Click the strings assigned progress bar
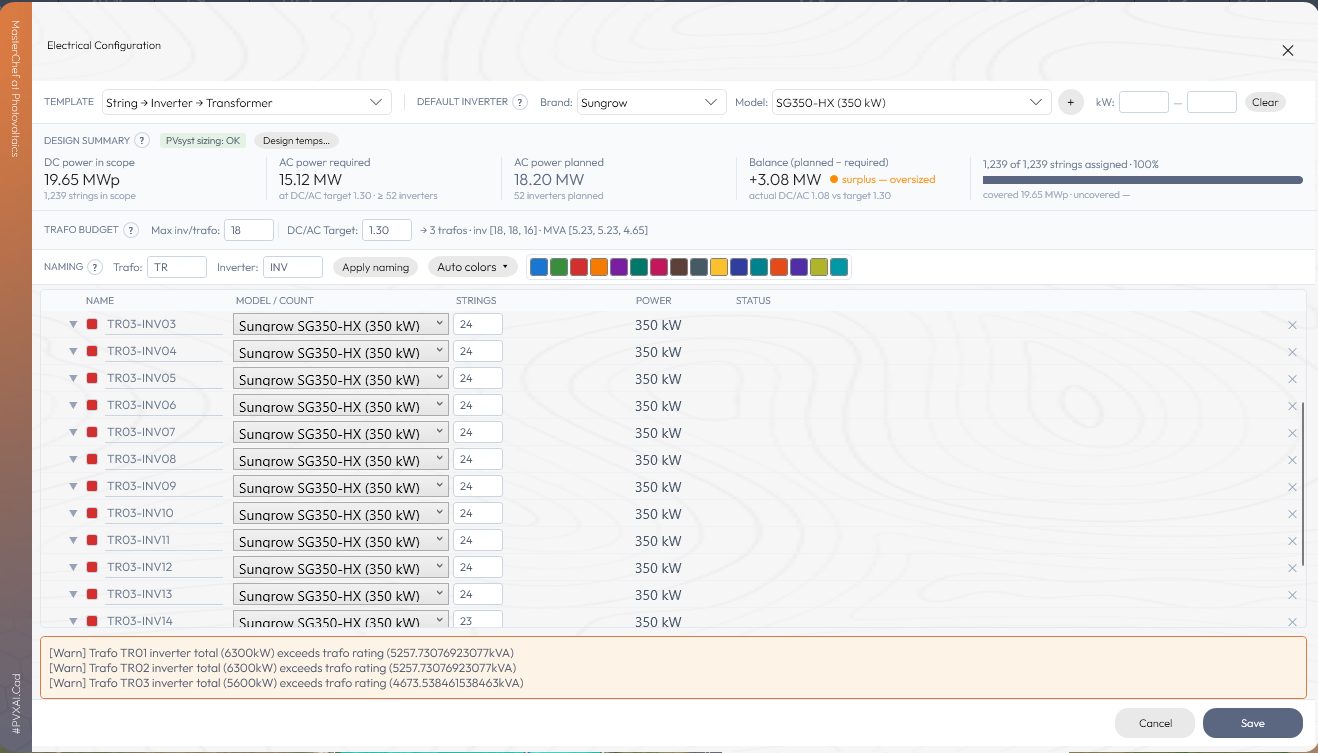Image resolution: width=1318 pixels, height=753 pixels. coord(1143,180)
